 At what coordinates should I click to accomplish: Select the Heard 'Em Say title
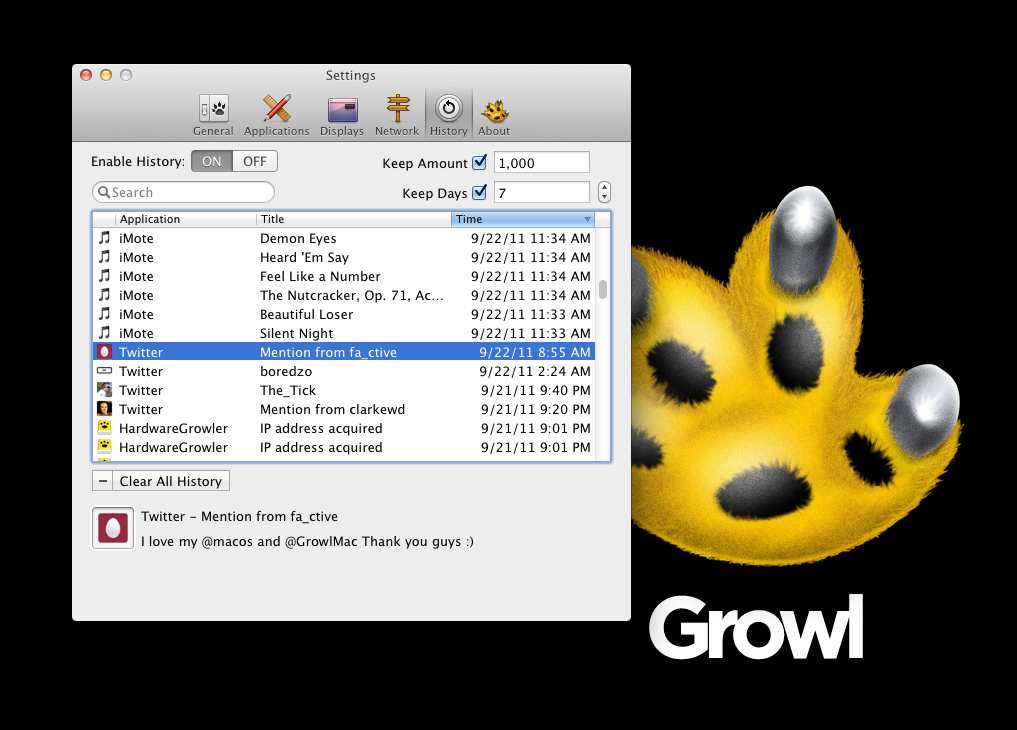tap(304, 257)
